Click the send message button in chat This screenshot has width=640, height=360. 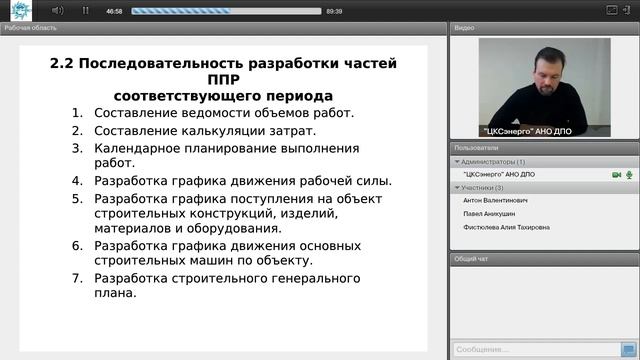click(x=629, y=350)
